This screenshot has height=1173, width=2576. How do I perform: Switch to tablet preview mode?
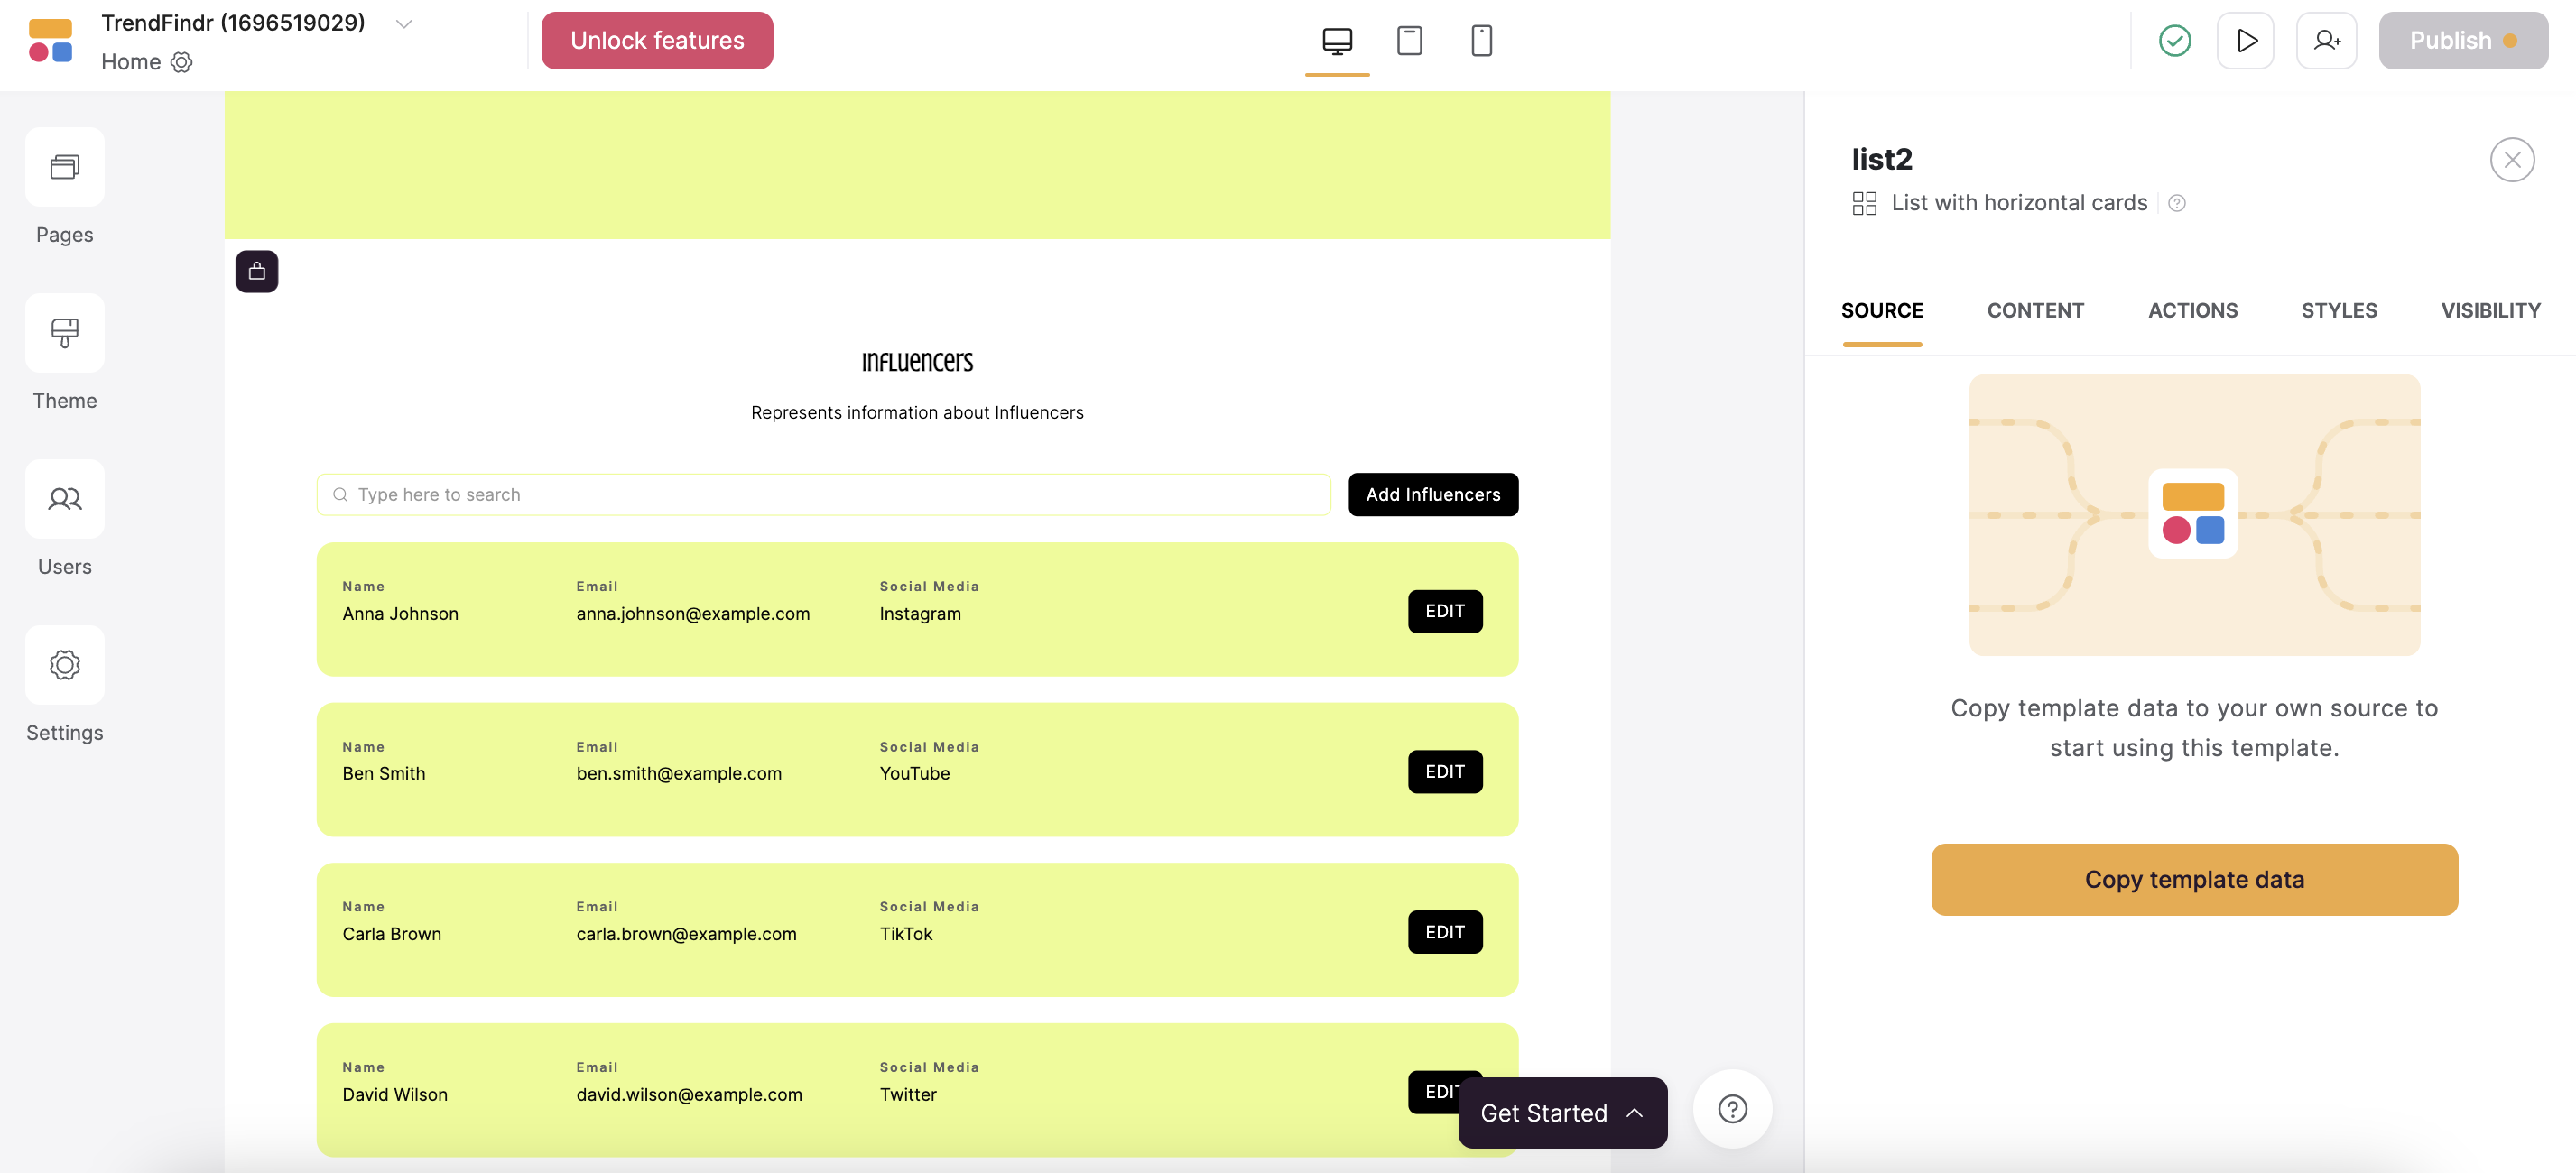tap(1409, 40)
